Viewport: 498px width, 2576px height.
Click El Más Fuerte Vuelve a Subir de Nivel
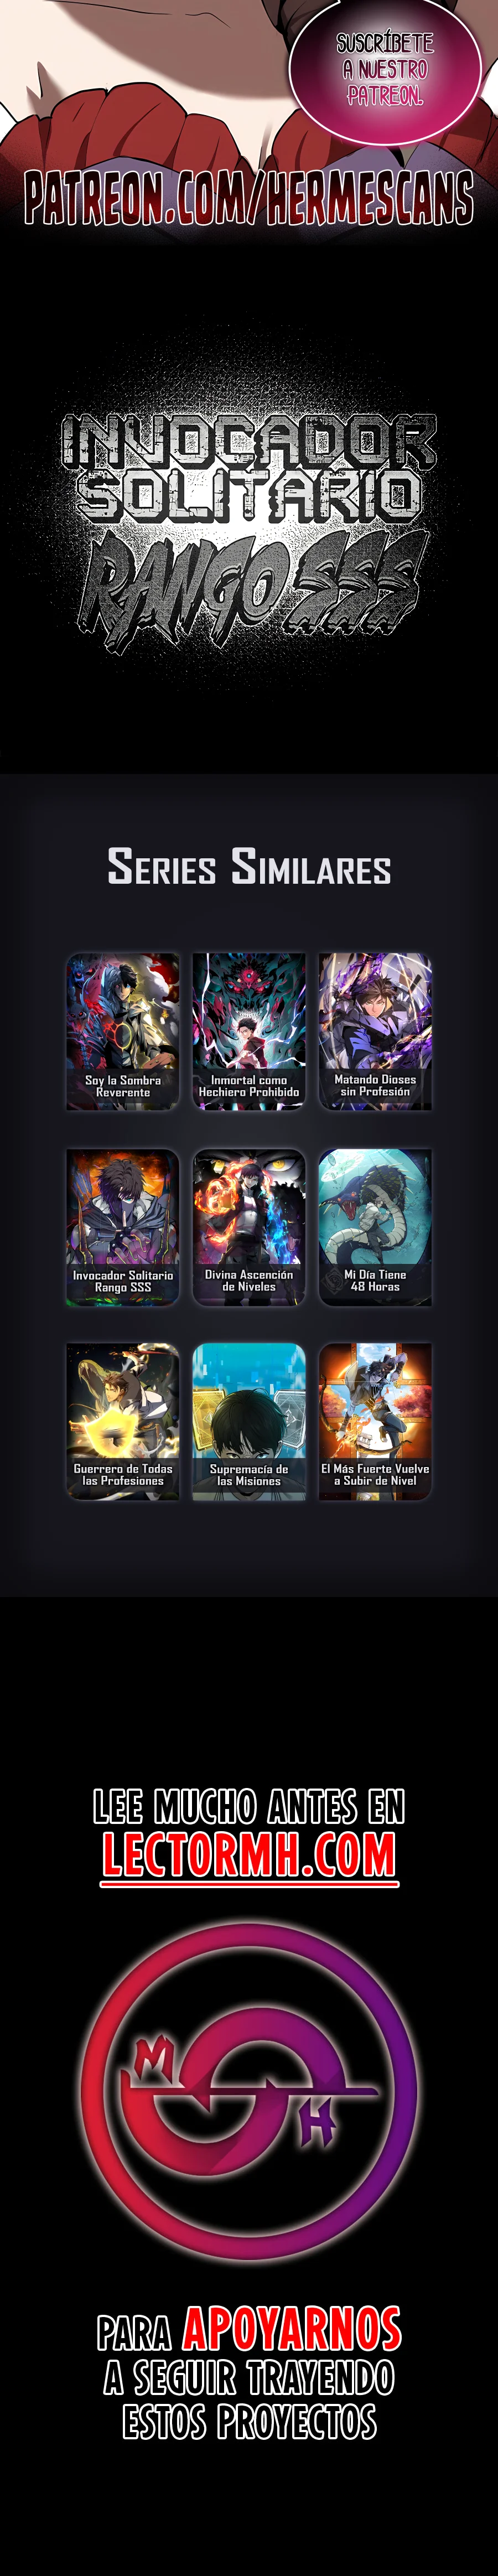tap(375, 1421)
